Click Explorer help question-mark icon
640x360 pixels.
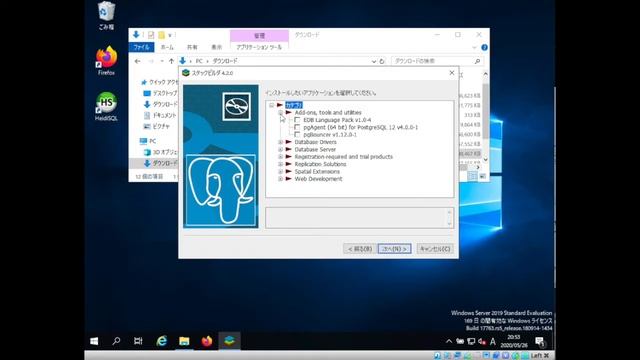tap(484, 47)
